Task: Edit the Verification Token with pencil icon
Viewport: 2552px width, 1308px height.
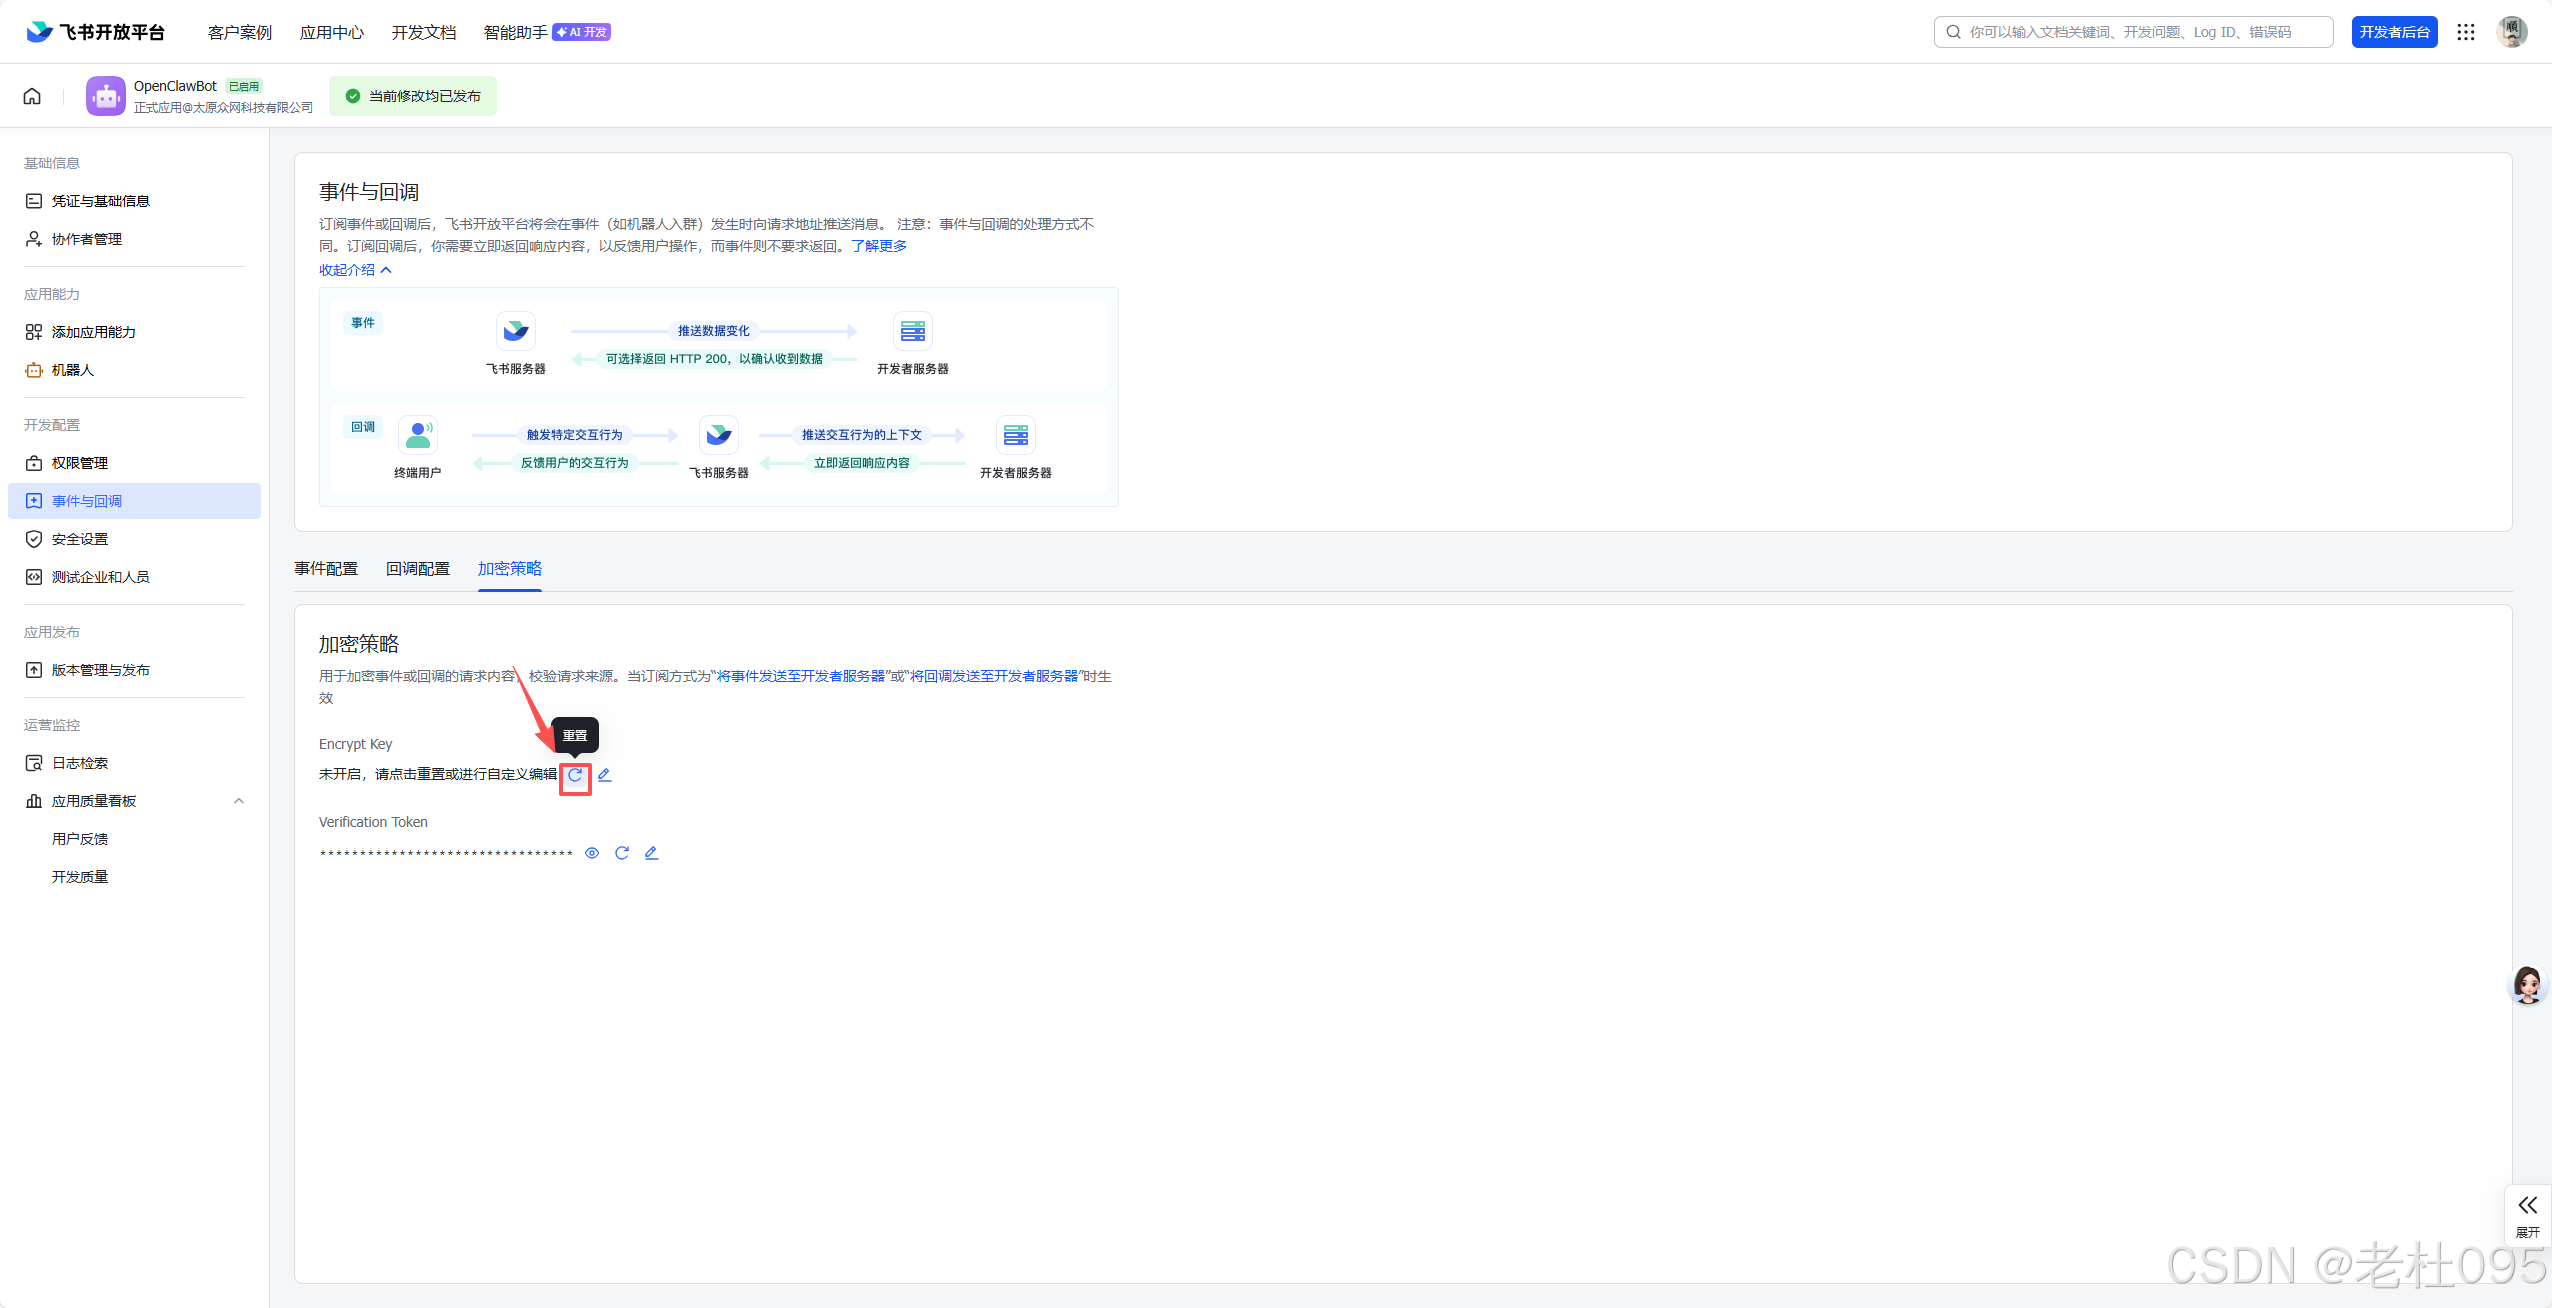Action: pyautogui.click(x=651, y=853)
